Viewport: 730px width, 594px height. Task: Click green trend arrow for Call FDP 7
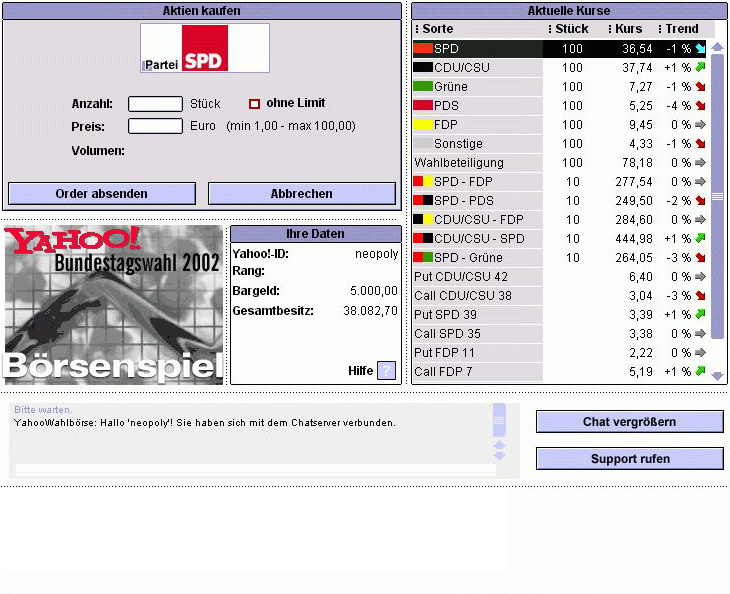click(700, 371)
